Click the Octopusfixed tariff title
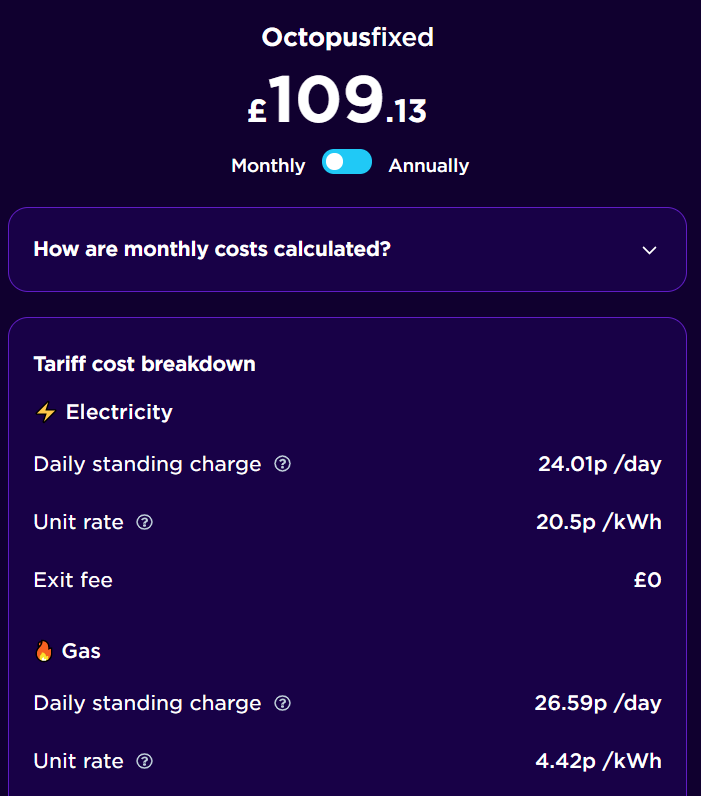This screenshot has height=796, width=701. (x=347, y=38)
